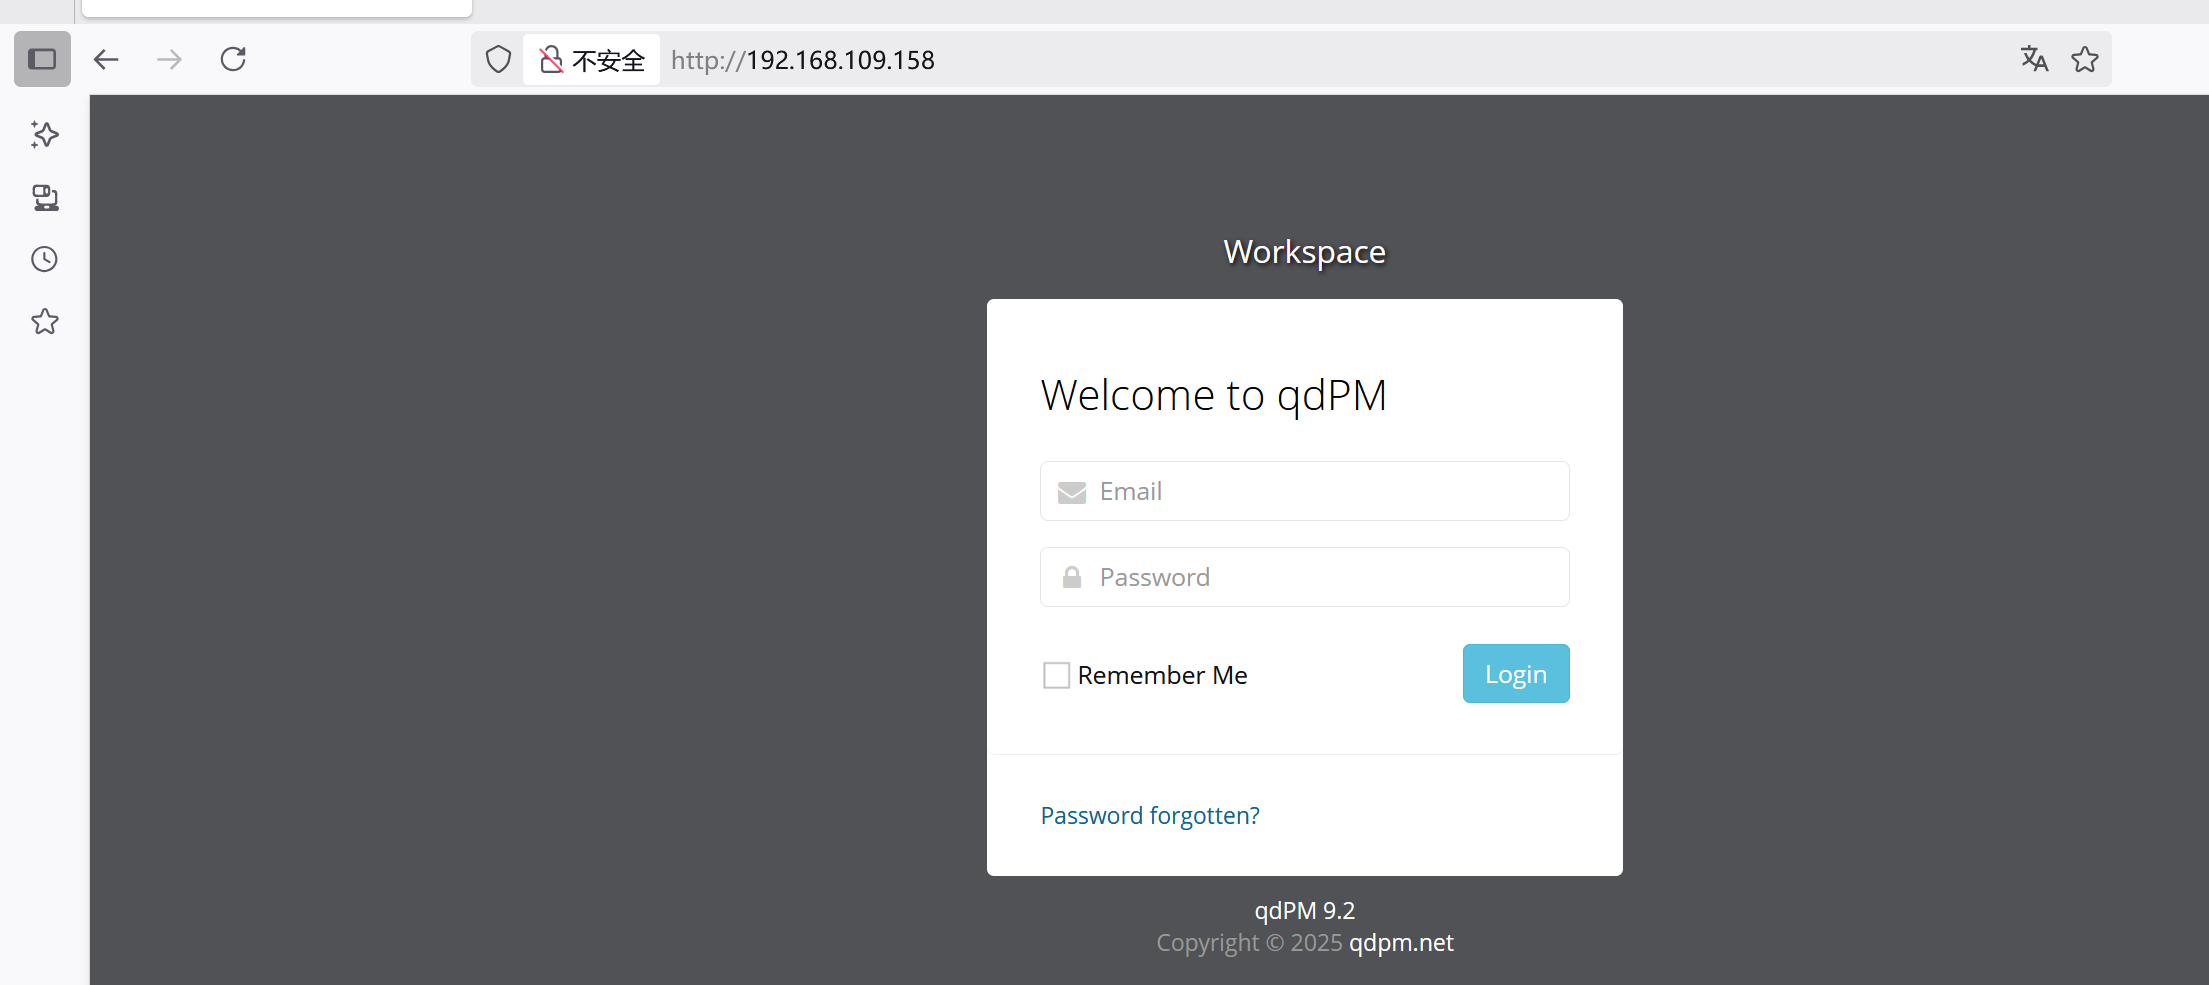Click the envelope icon in Email field
Viewport: 2209px width, 985px height.
click(x=1072, y=492)
